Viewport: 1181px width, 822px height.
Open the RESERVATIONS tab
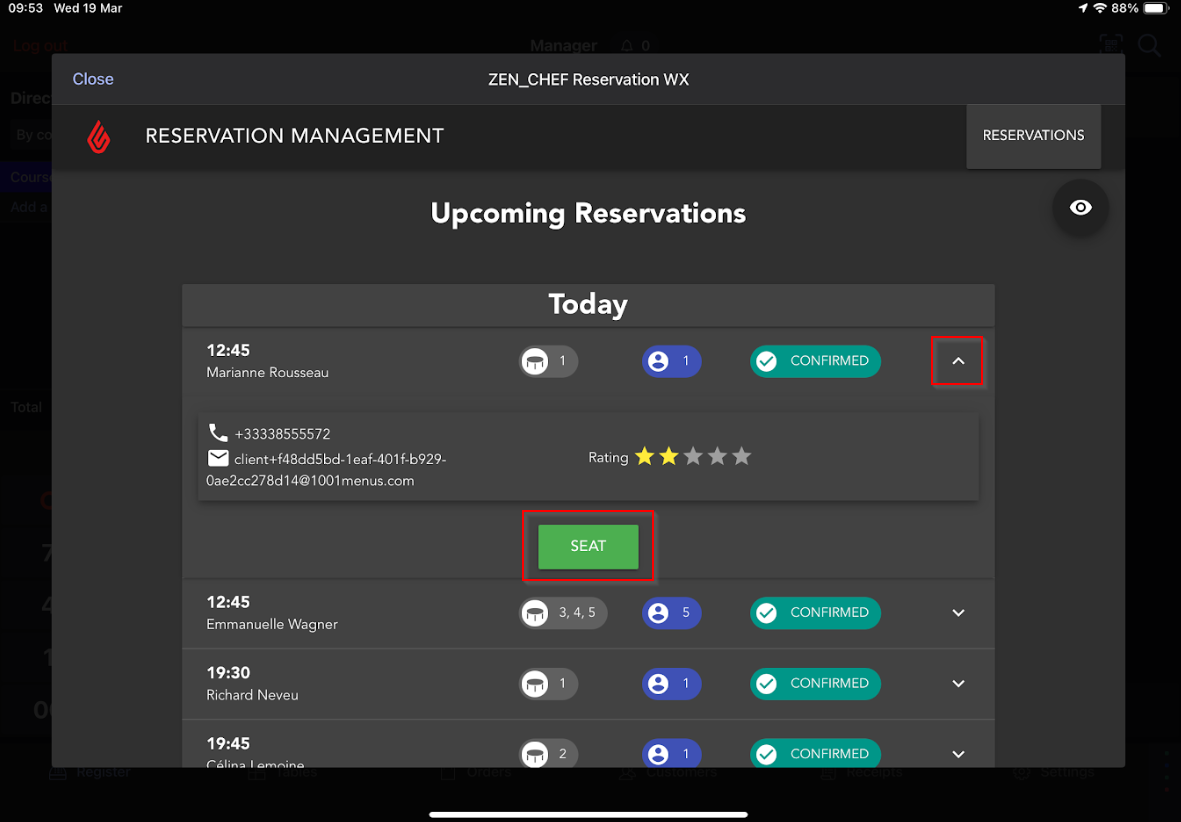[1033, 136]
